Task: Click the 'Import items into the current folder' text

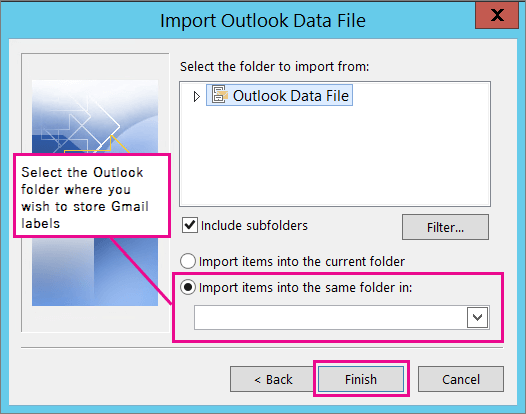Action: click(x=302, y=261)
